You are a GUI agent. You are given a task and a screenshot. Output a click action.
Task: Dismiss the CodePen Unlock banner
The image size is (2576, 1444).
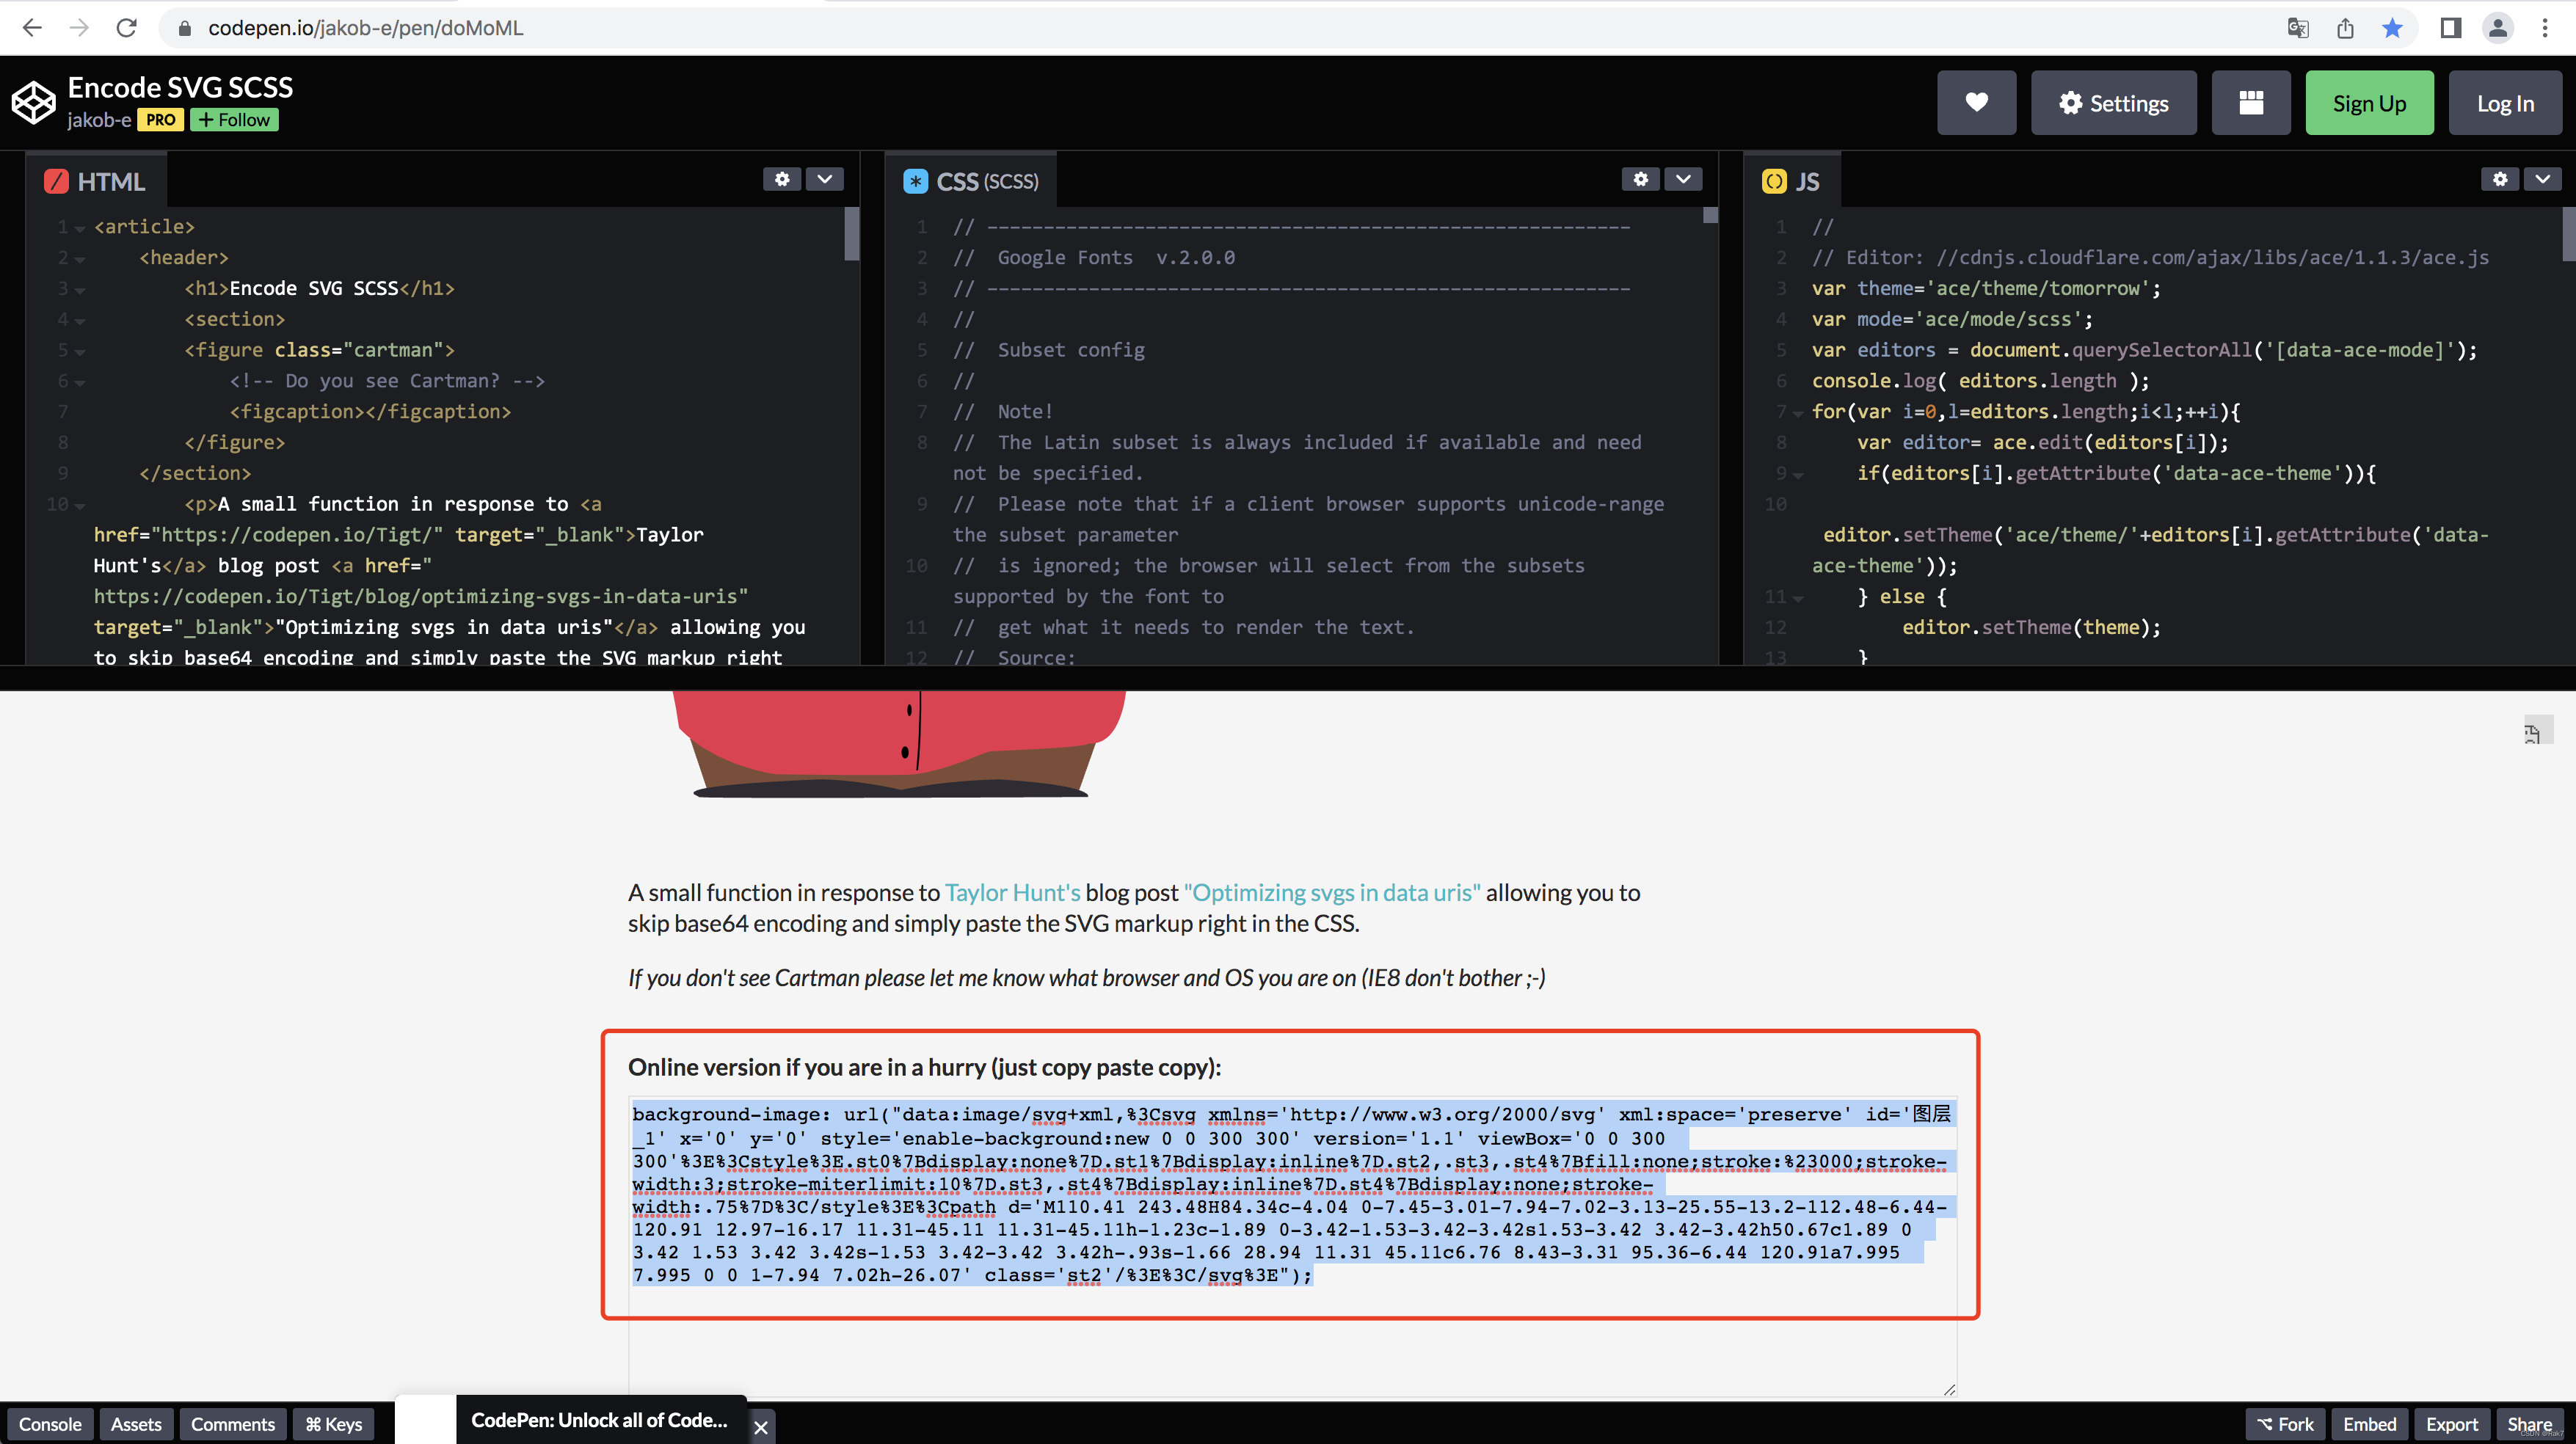coord(761,1427)
